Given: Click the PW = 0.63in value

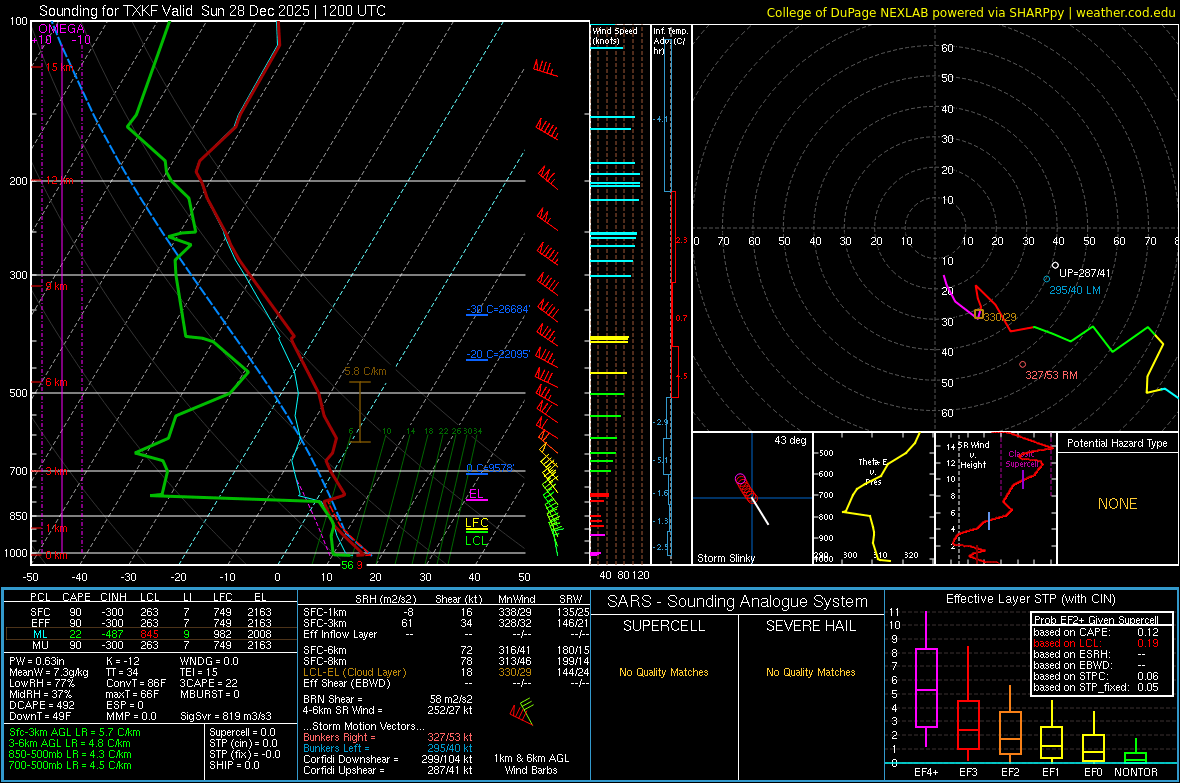Looking at the screenshot, I should pos(37,661).
